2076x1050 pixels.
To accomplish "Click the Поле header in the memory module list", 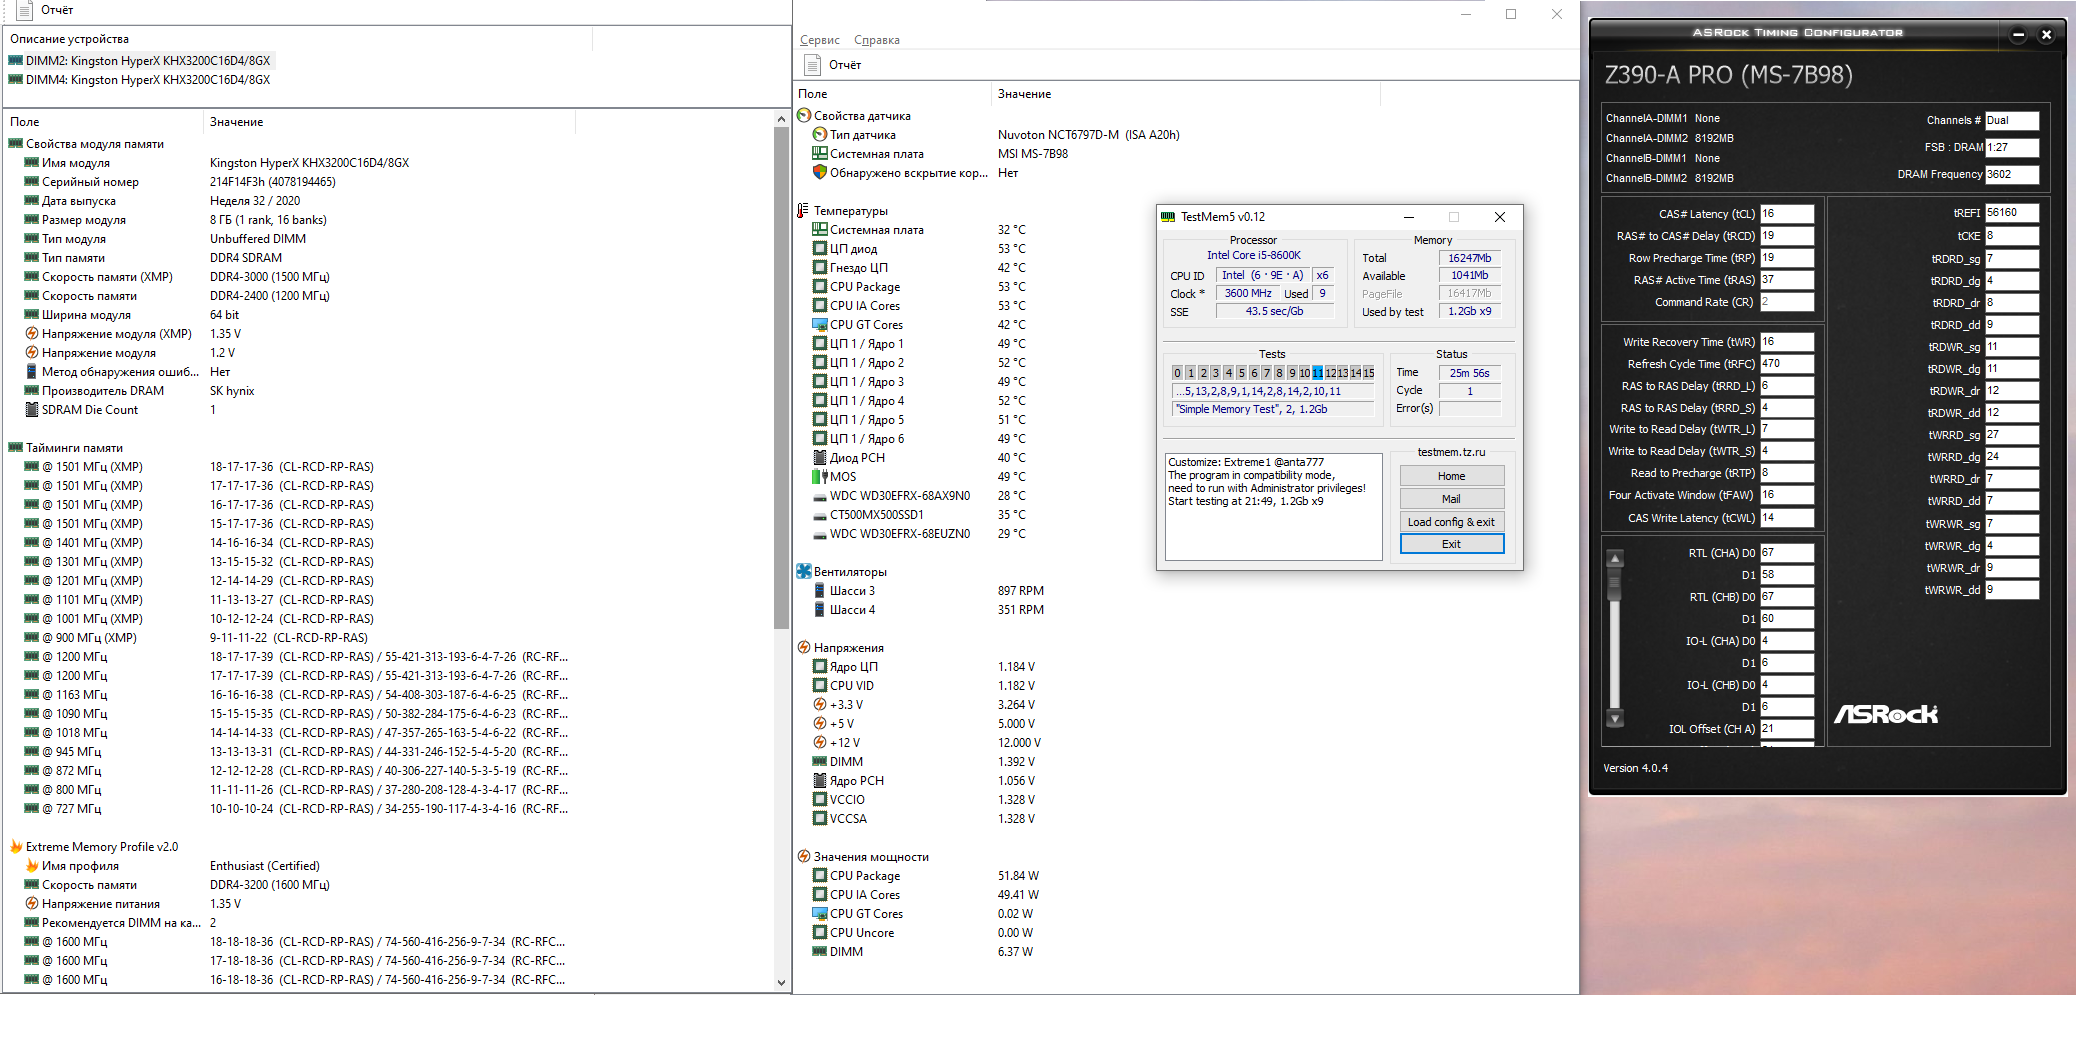I will [x=104, y=122].
